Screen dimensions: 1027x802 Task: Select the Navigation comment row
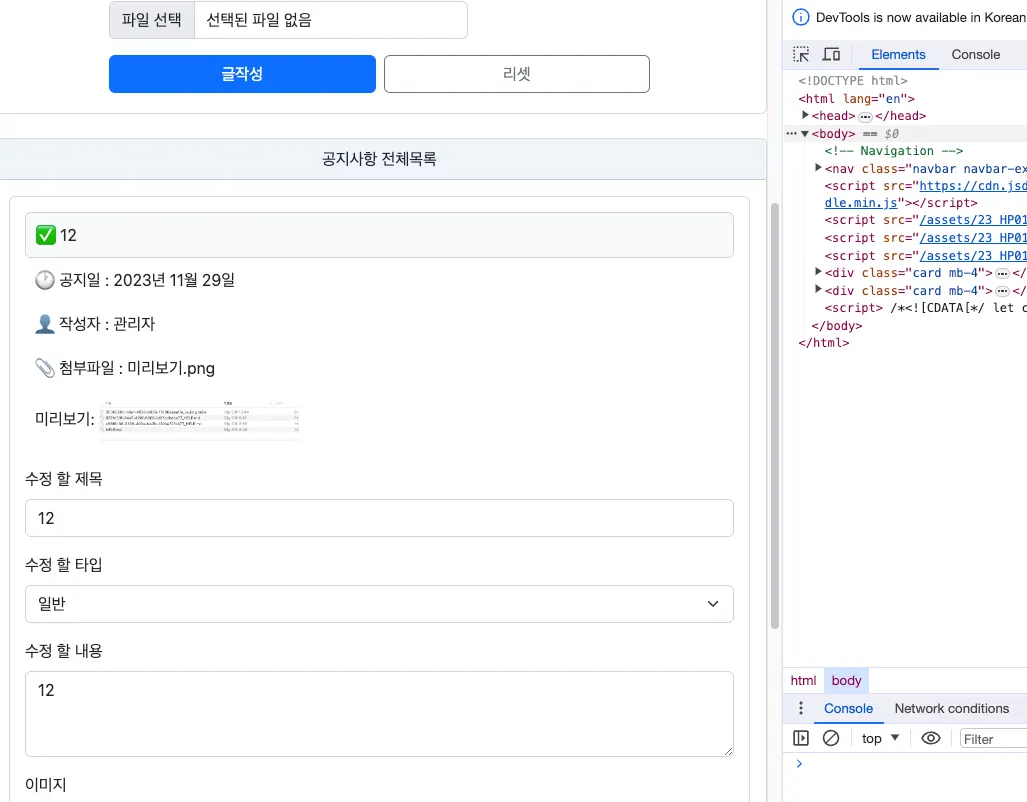893,151
